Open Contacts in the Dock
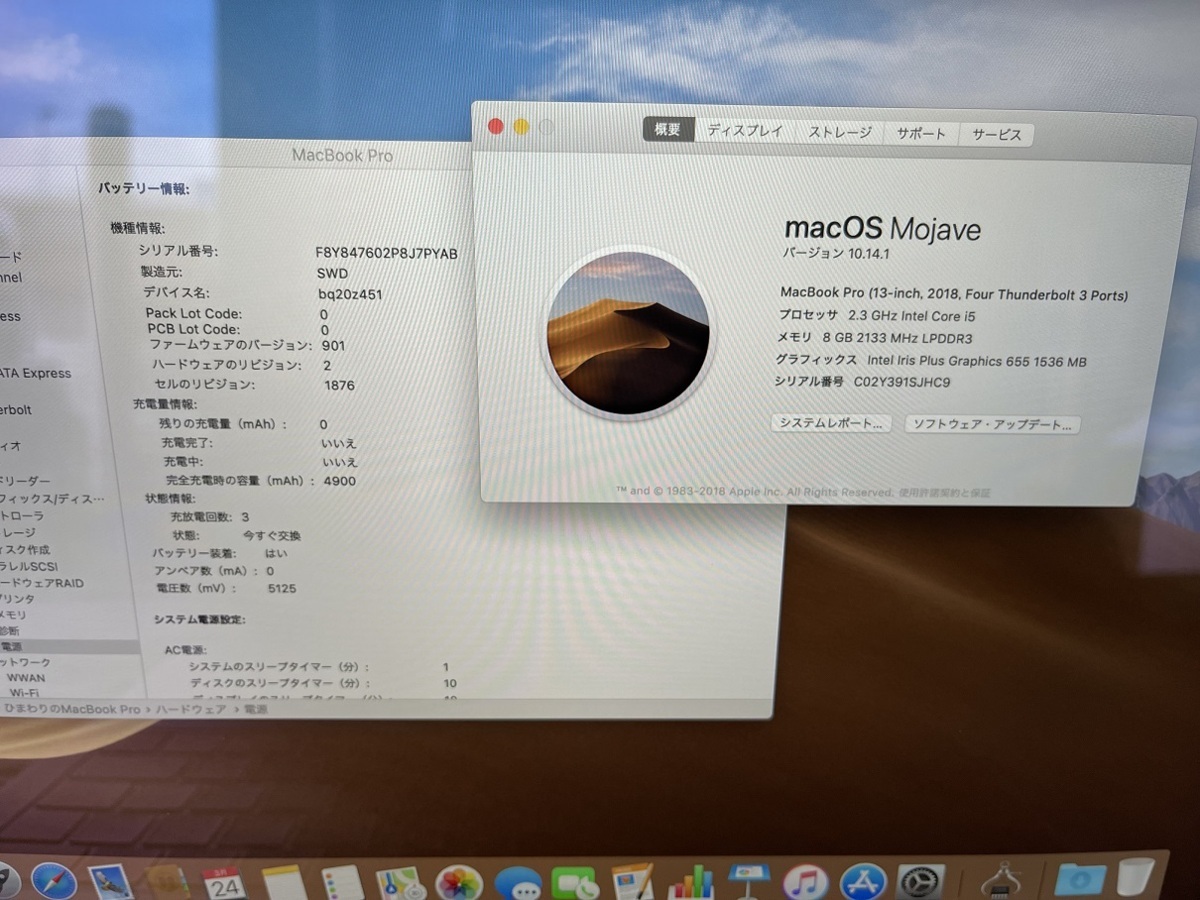1200x900 pixels. tap(167, 884)
